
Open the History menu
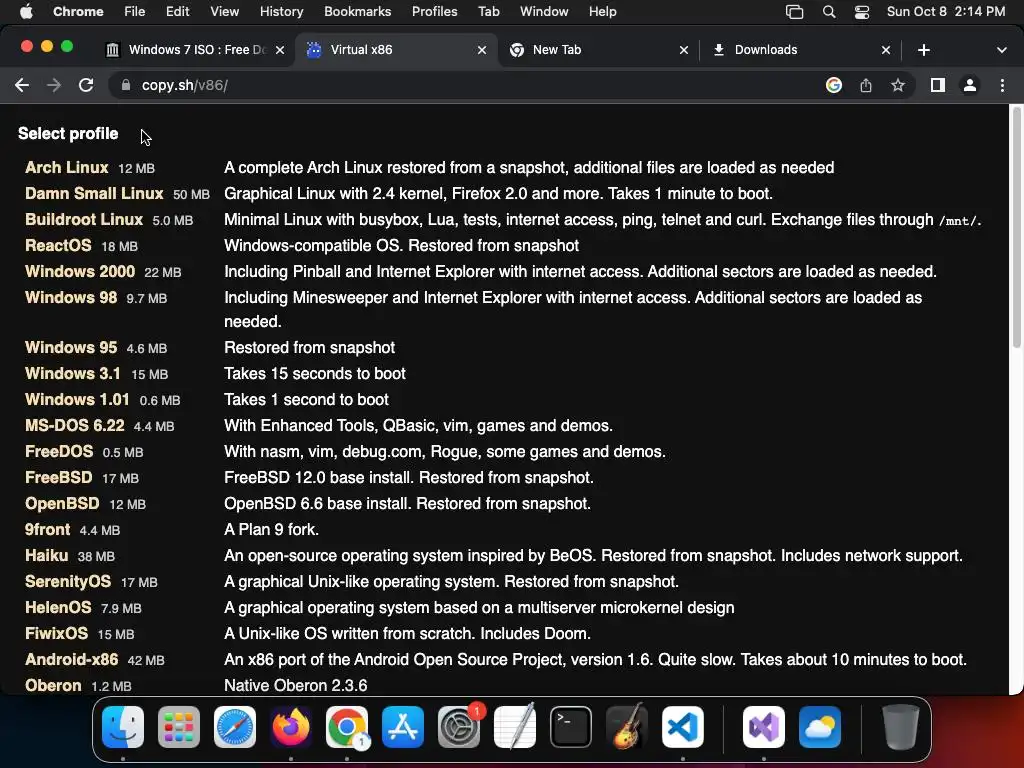tap(281, 12)
